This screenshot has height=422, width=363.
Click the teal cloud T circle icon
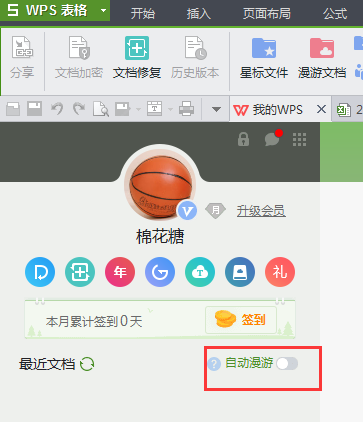coord(200,272)
